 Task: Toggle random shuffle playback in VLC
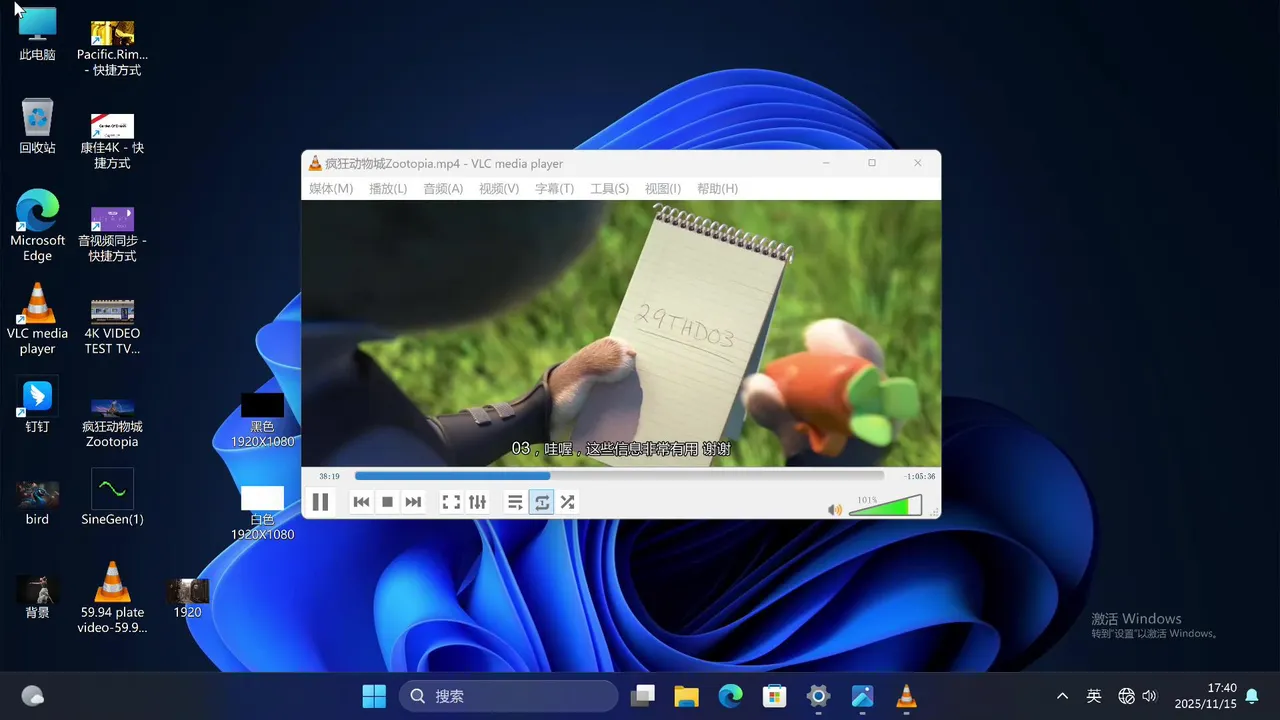[x=567, y=502]
